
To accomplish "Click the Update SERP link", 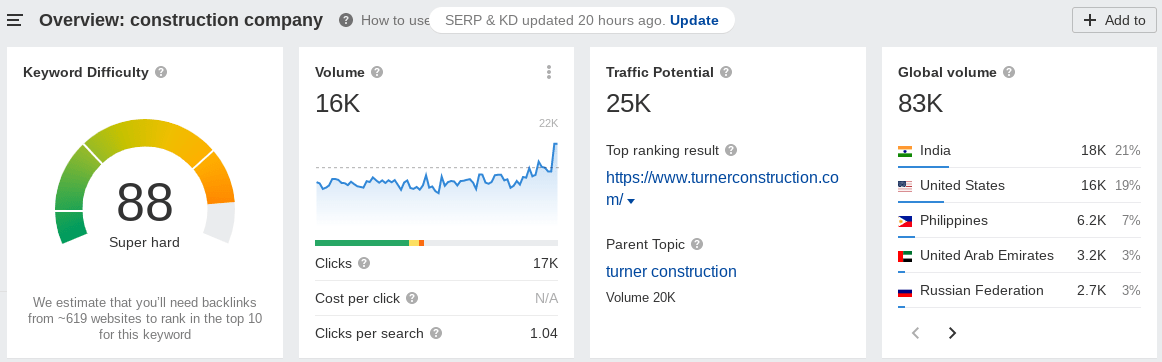I will click(x=694, y=20).
